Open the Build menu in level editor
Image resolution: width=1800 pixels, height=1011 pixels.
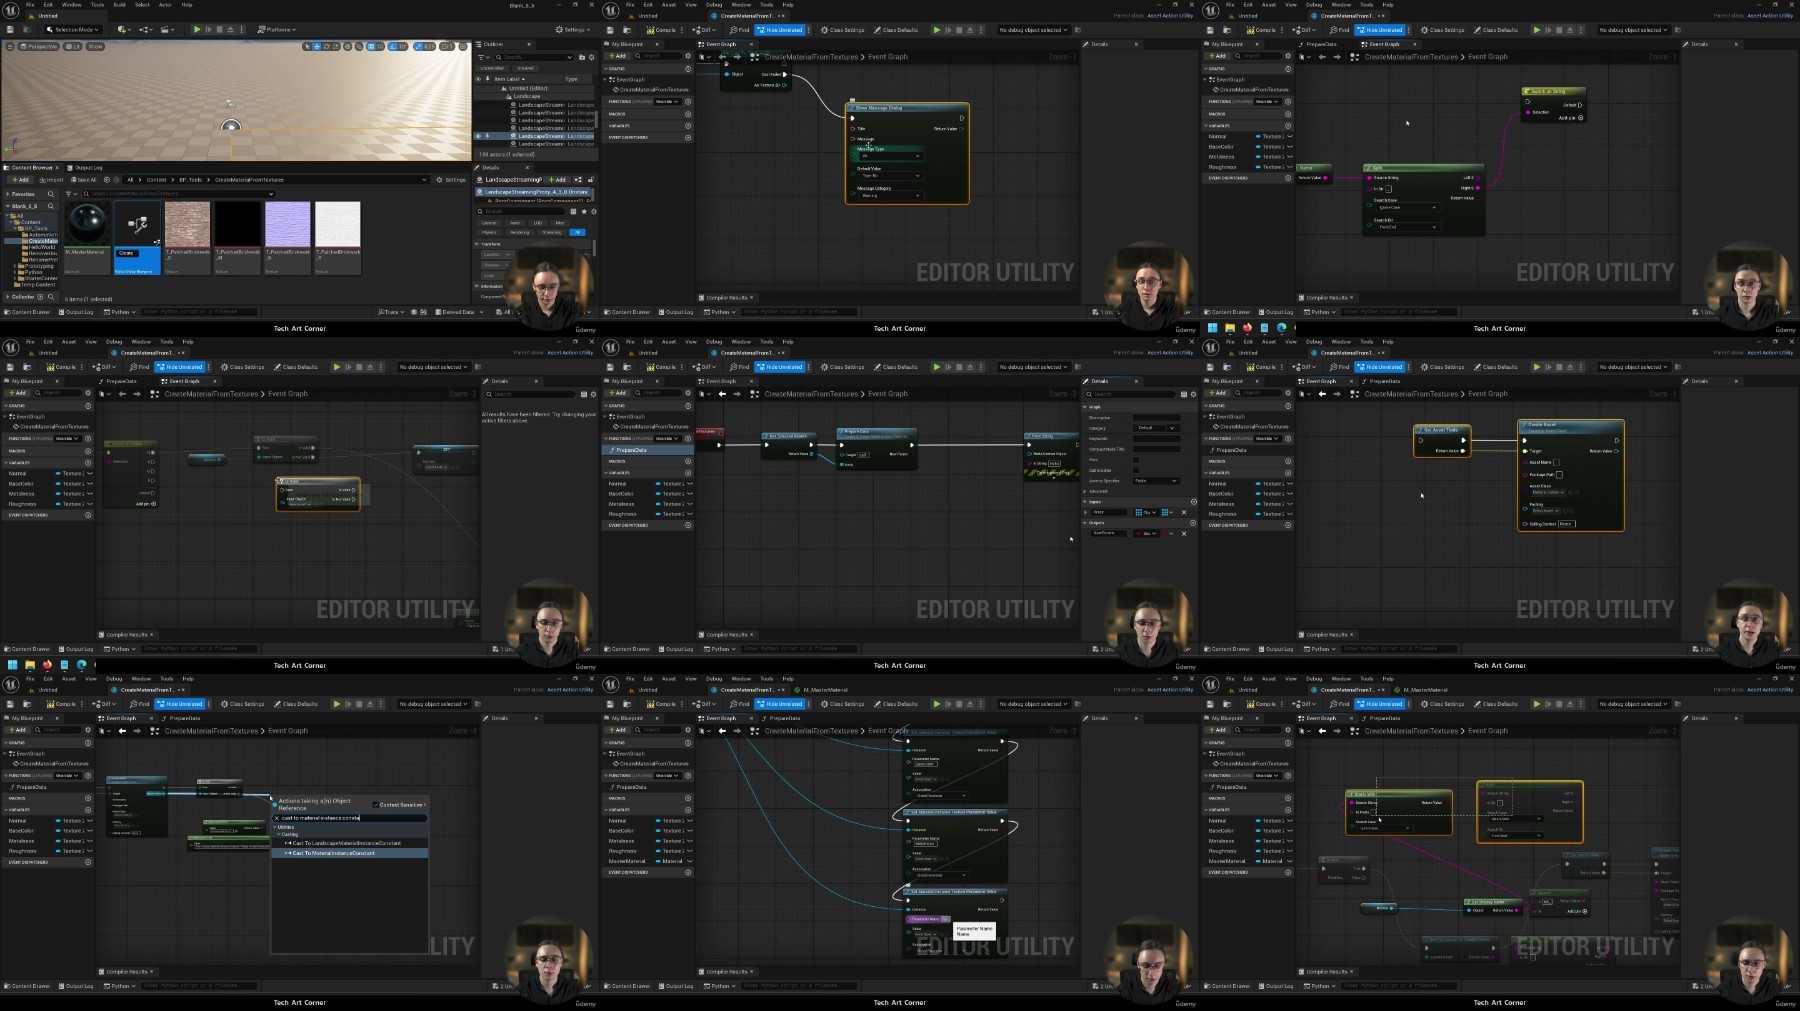pos(120,5)
